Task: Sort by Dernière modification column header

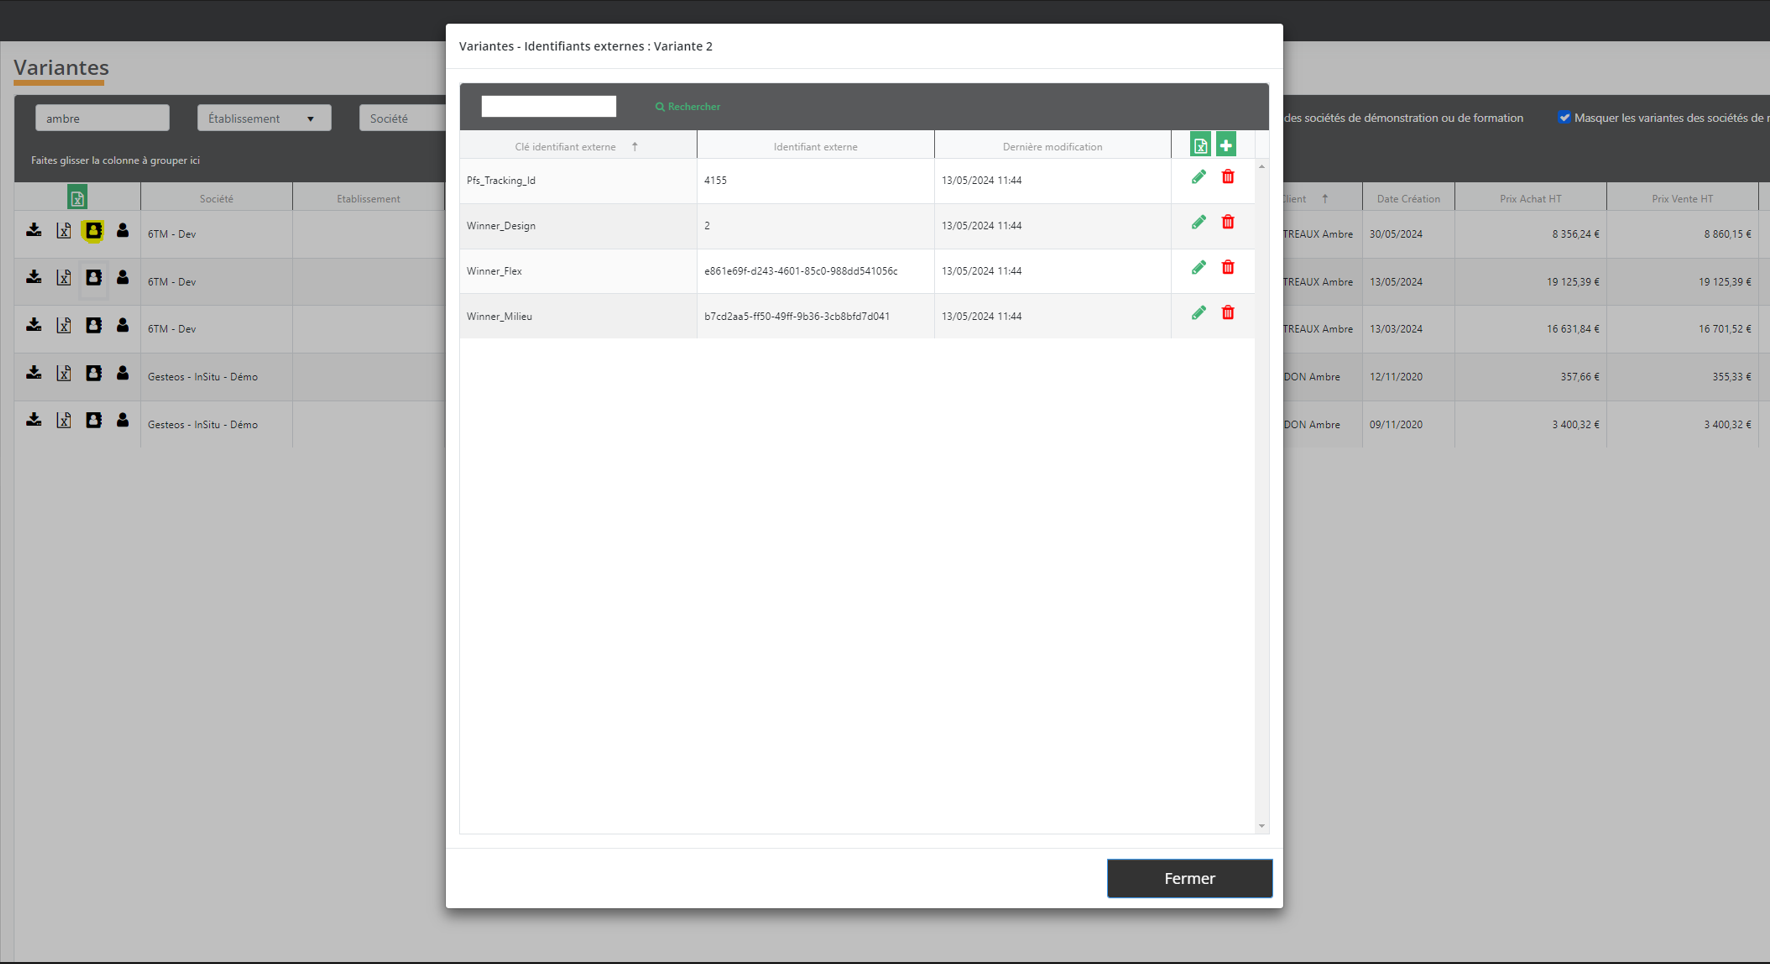Action: coord(1052,147)
